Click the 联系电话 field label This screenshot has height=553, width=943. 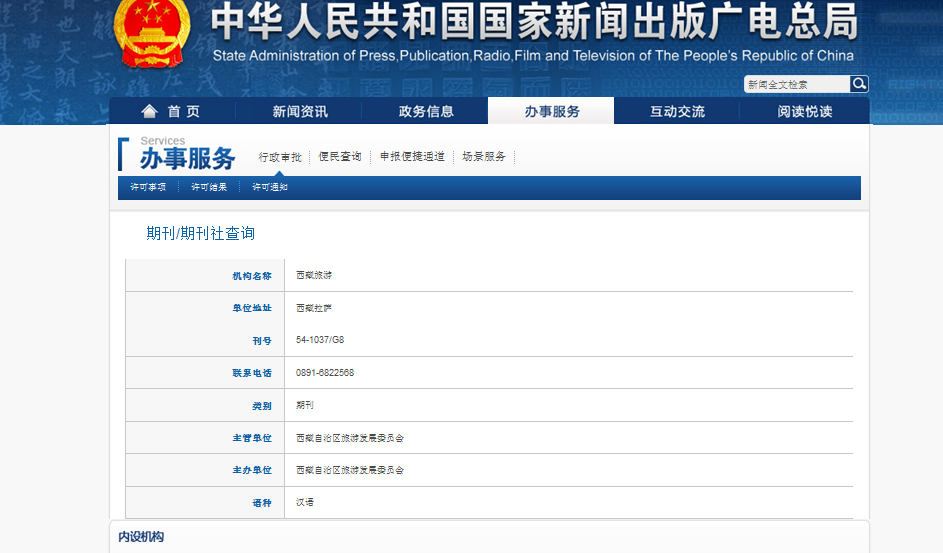point(252,373)
